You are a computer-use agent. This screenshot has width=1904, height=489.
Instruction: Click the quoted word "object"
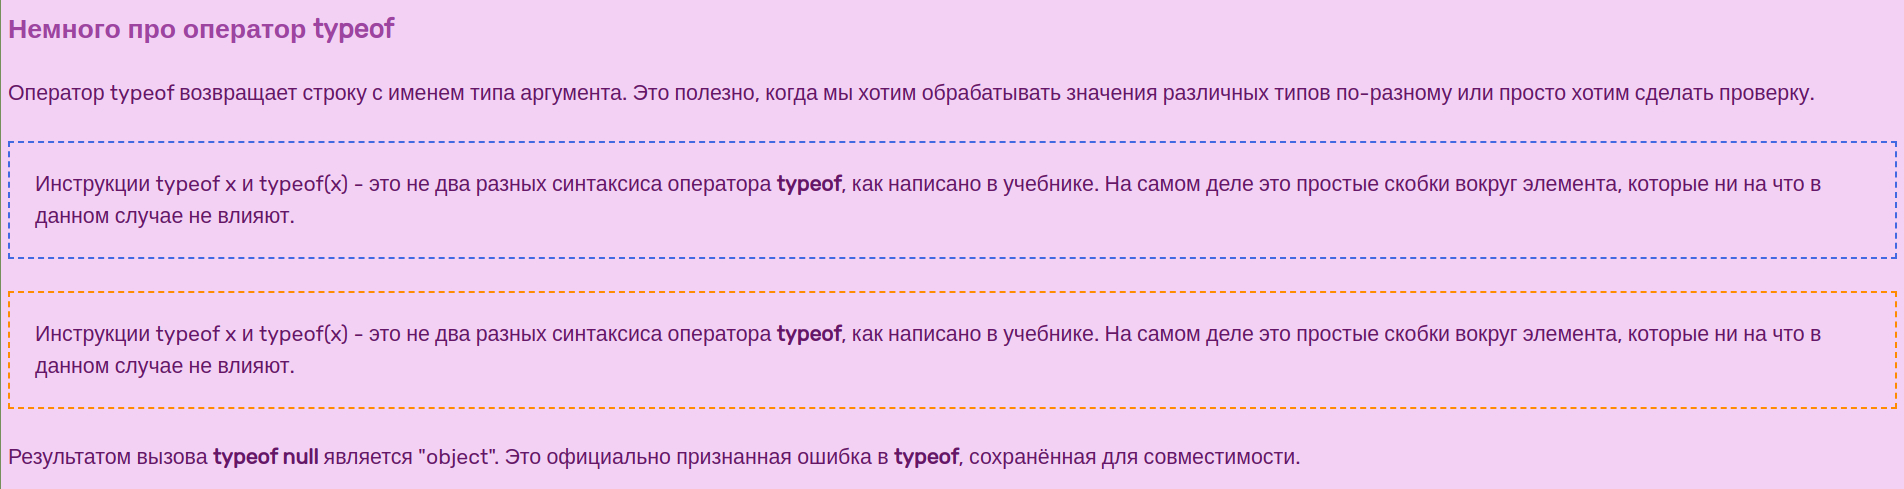(458, 457)
